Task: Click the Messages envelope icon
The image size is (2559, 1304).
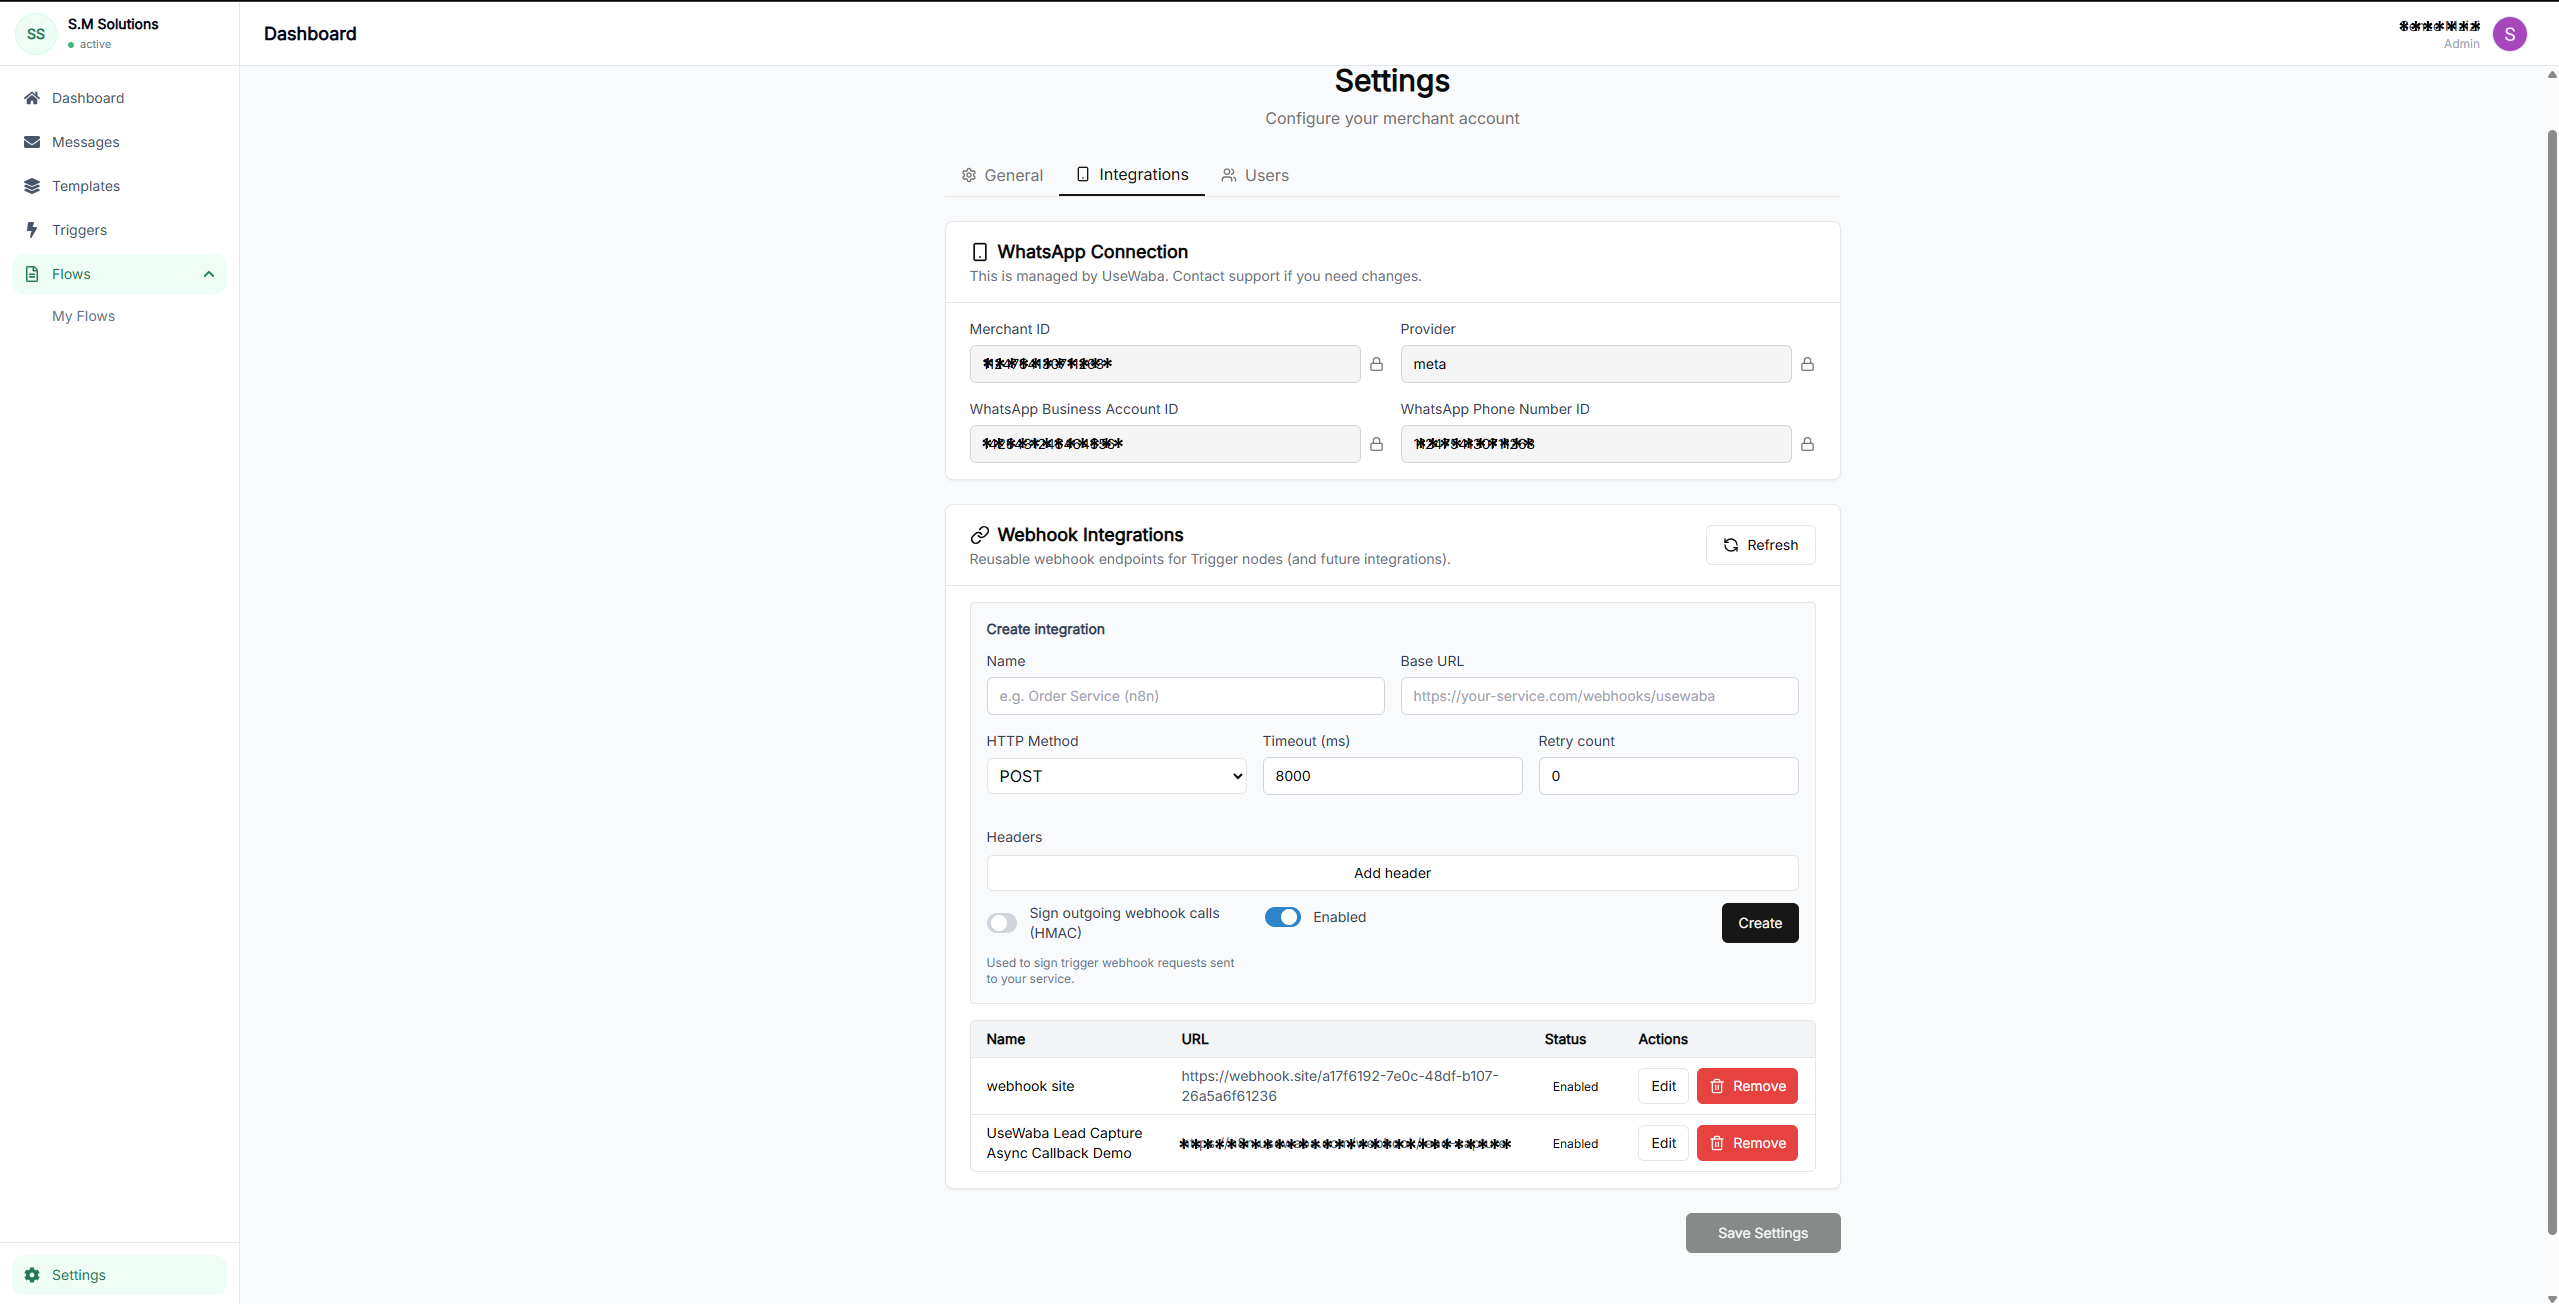Action: pyautogui.click(x=32, y=142)
